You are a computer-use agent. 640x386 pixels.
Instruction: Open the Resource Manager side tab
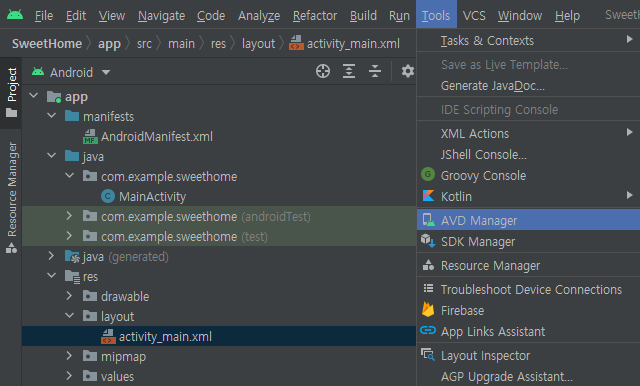click(11, 197)
